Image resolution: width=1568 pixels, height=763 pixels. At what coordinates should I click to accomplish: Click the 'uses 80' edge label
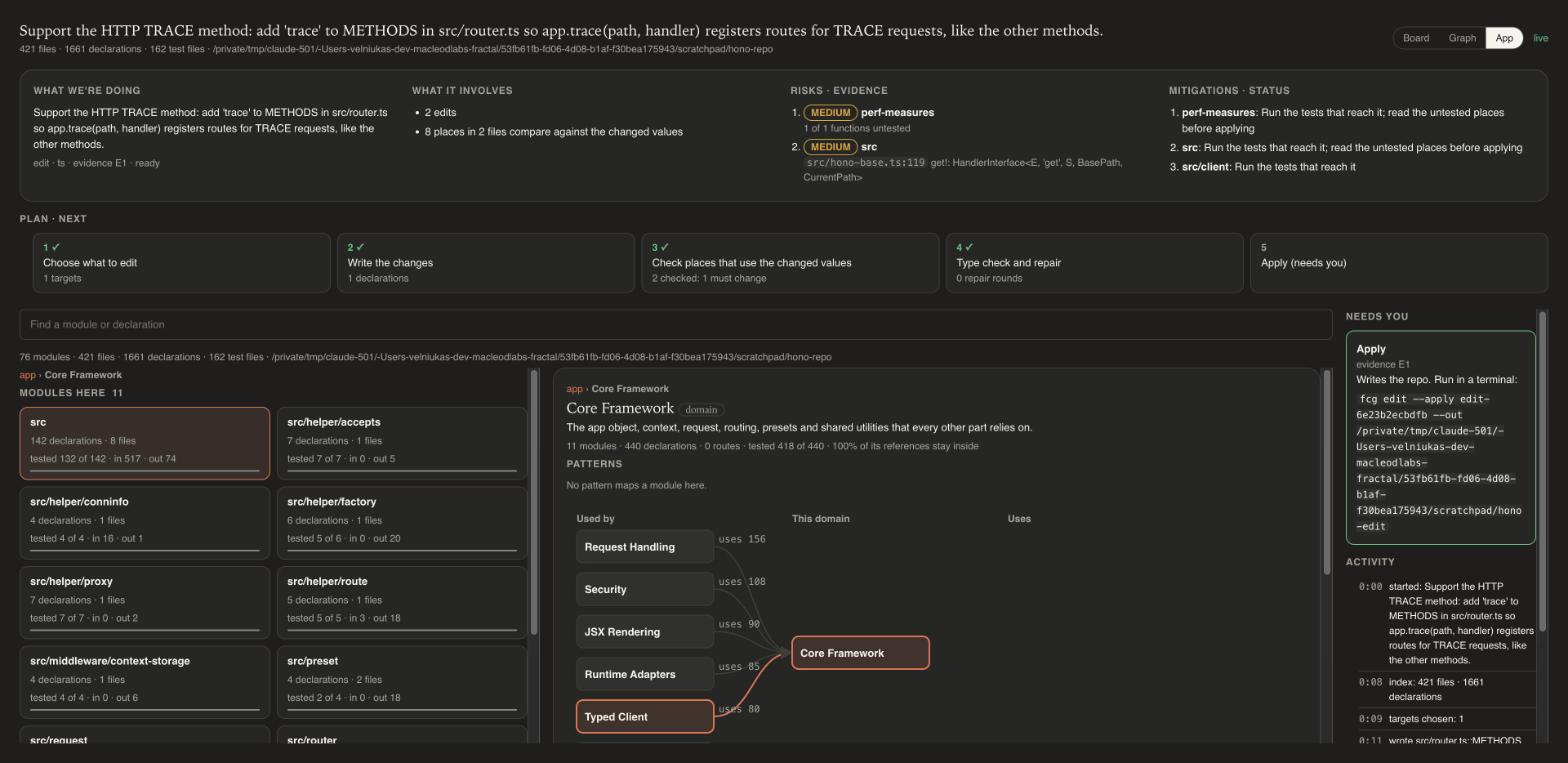(x=739, y=709)
